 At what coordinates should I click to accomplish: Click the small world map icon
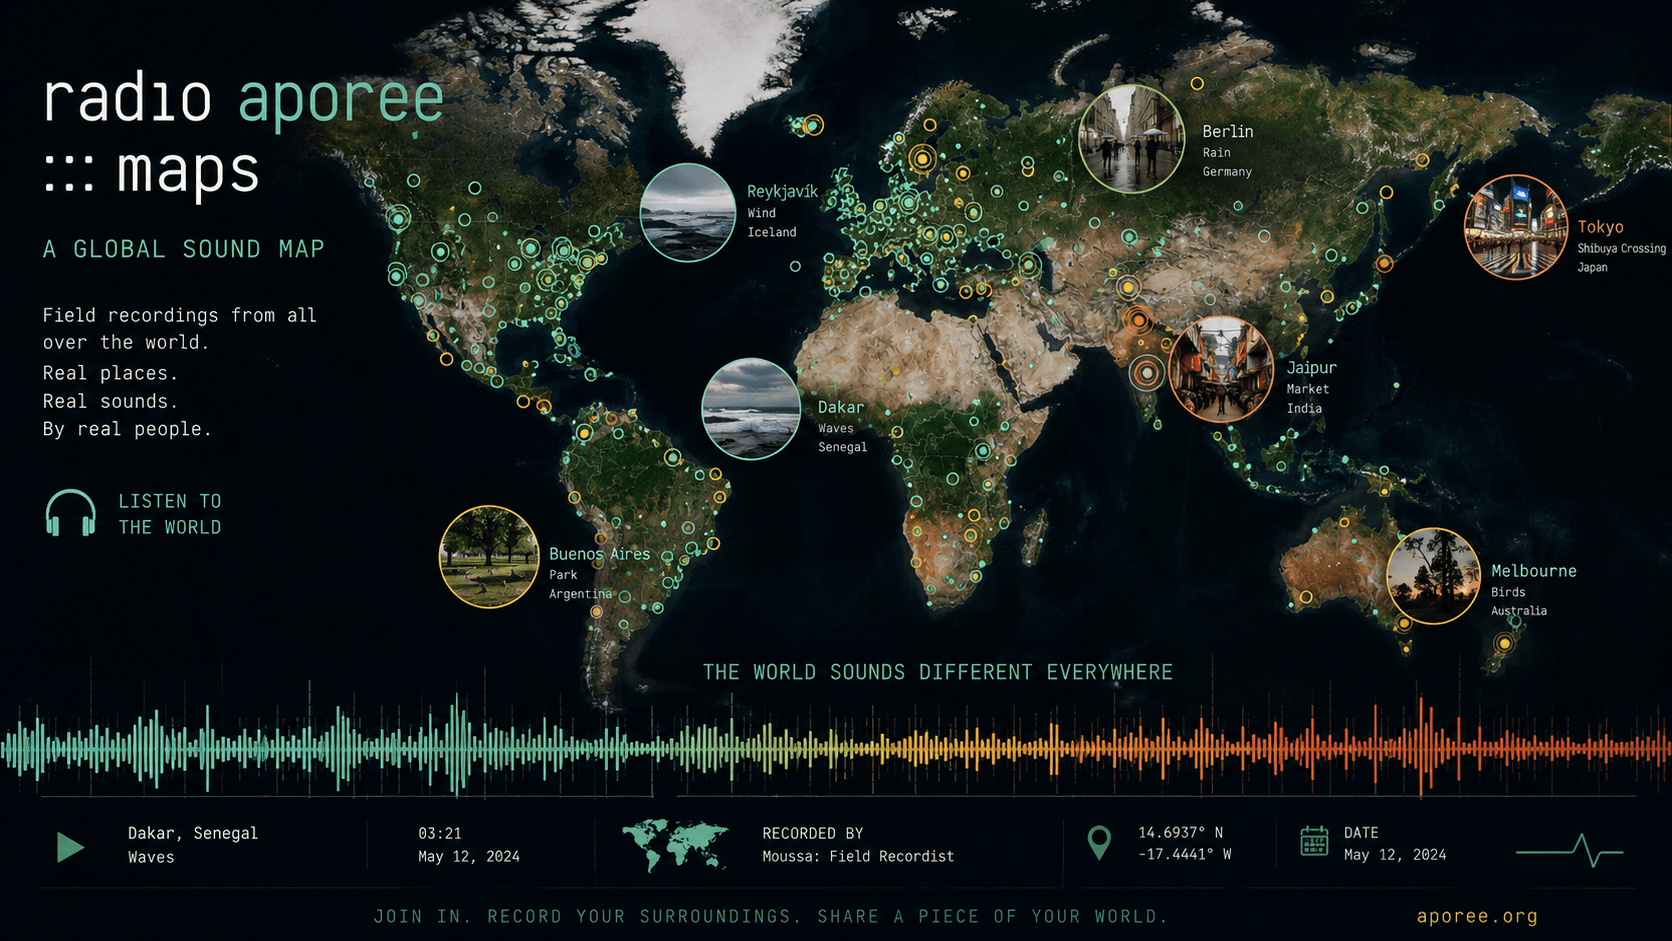[x=674, y=845]
